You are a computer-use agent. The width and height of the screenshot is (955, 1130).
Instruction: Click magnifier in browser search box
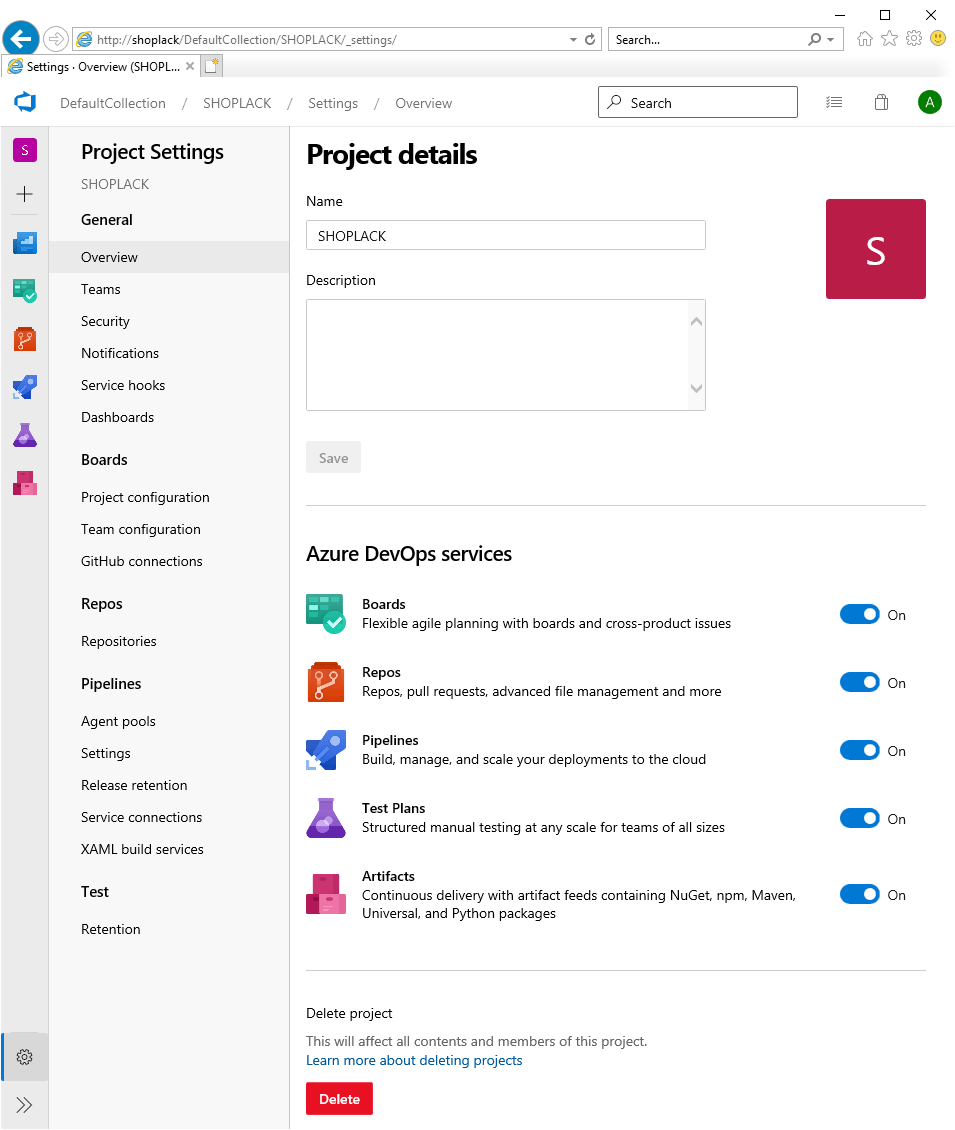click(814, 40)
